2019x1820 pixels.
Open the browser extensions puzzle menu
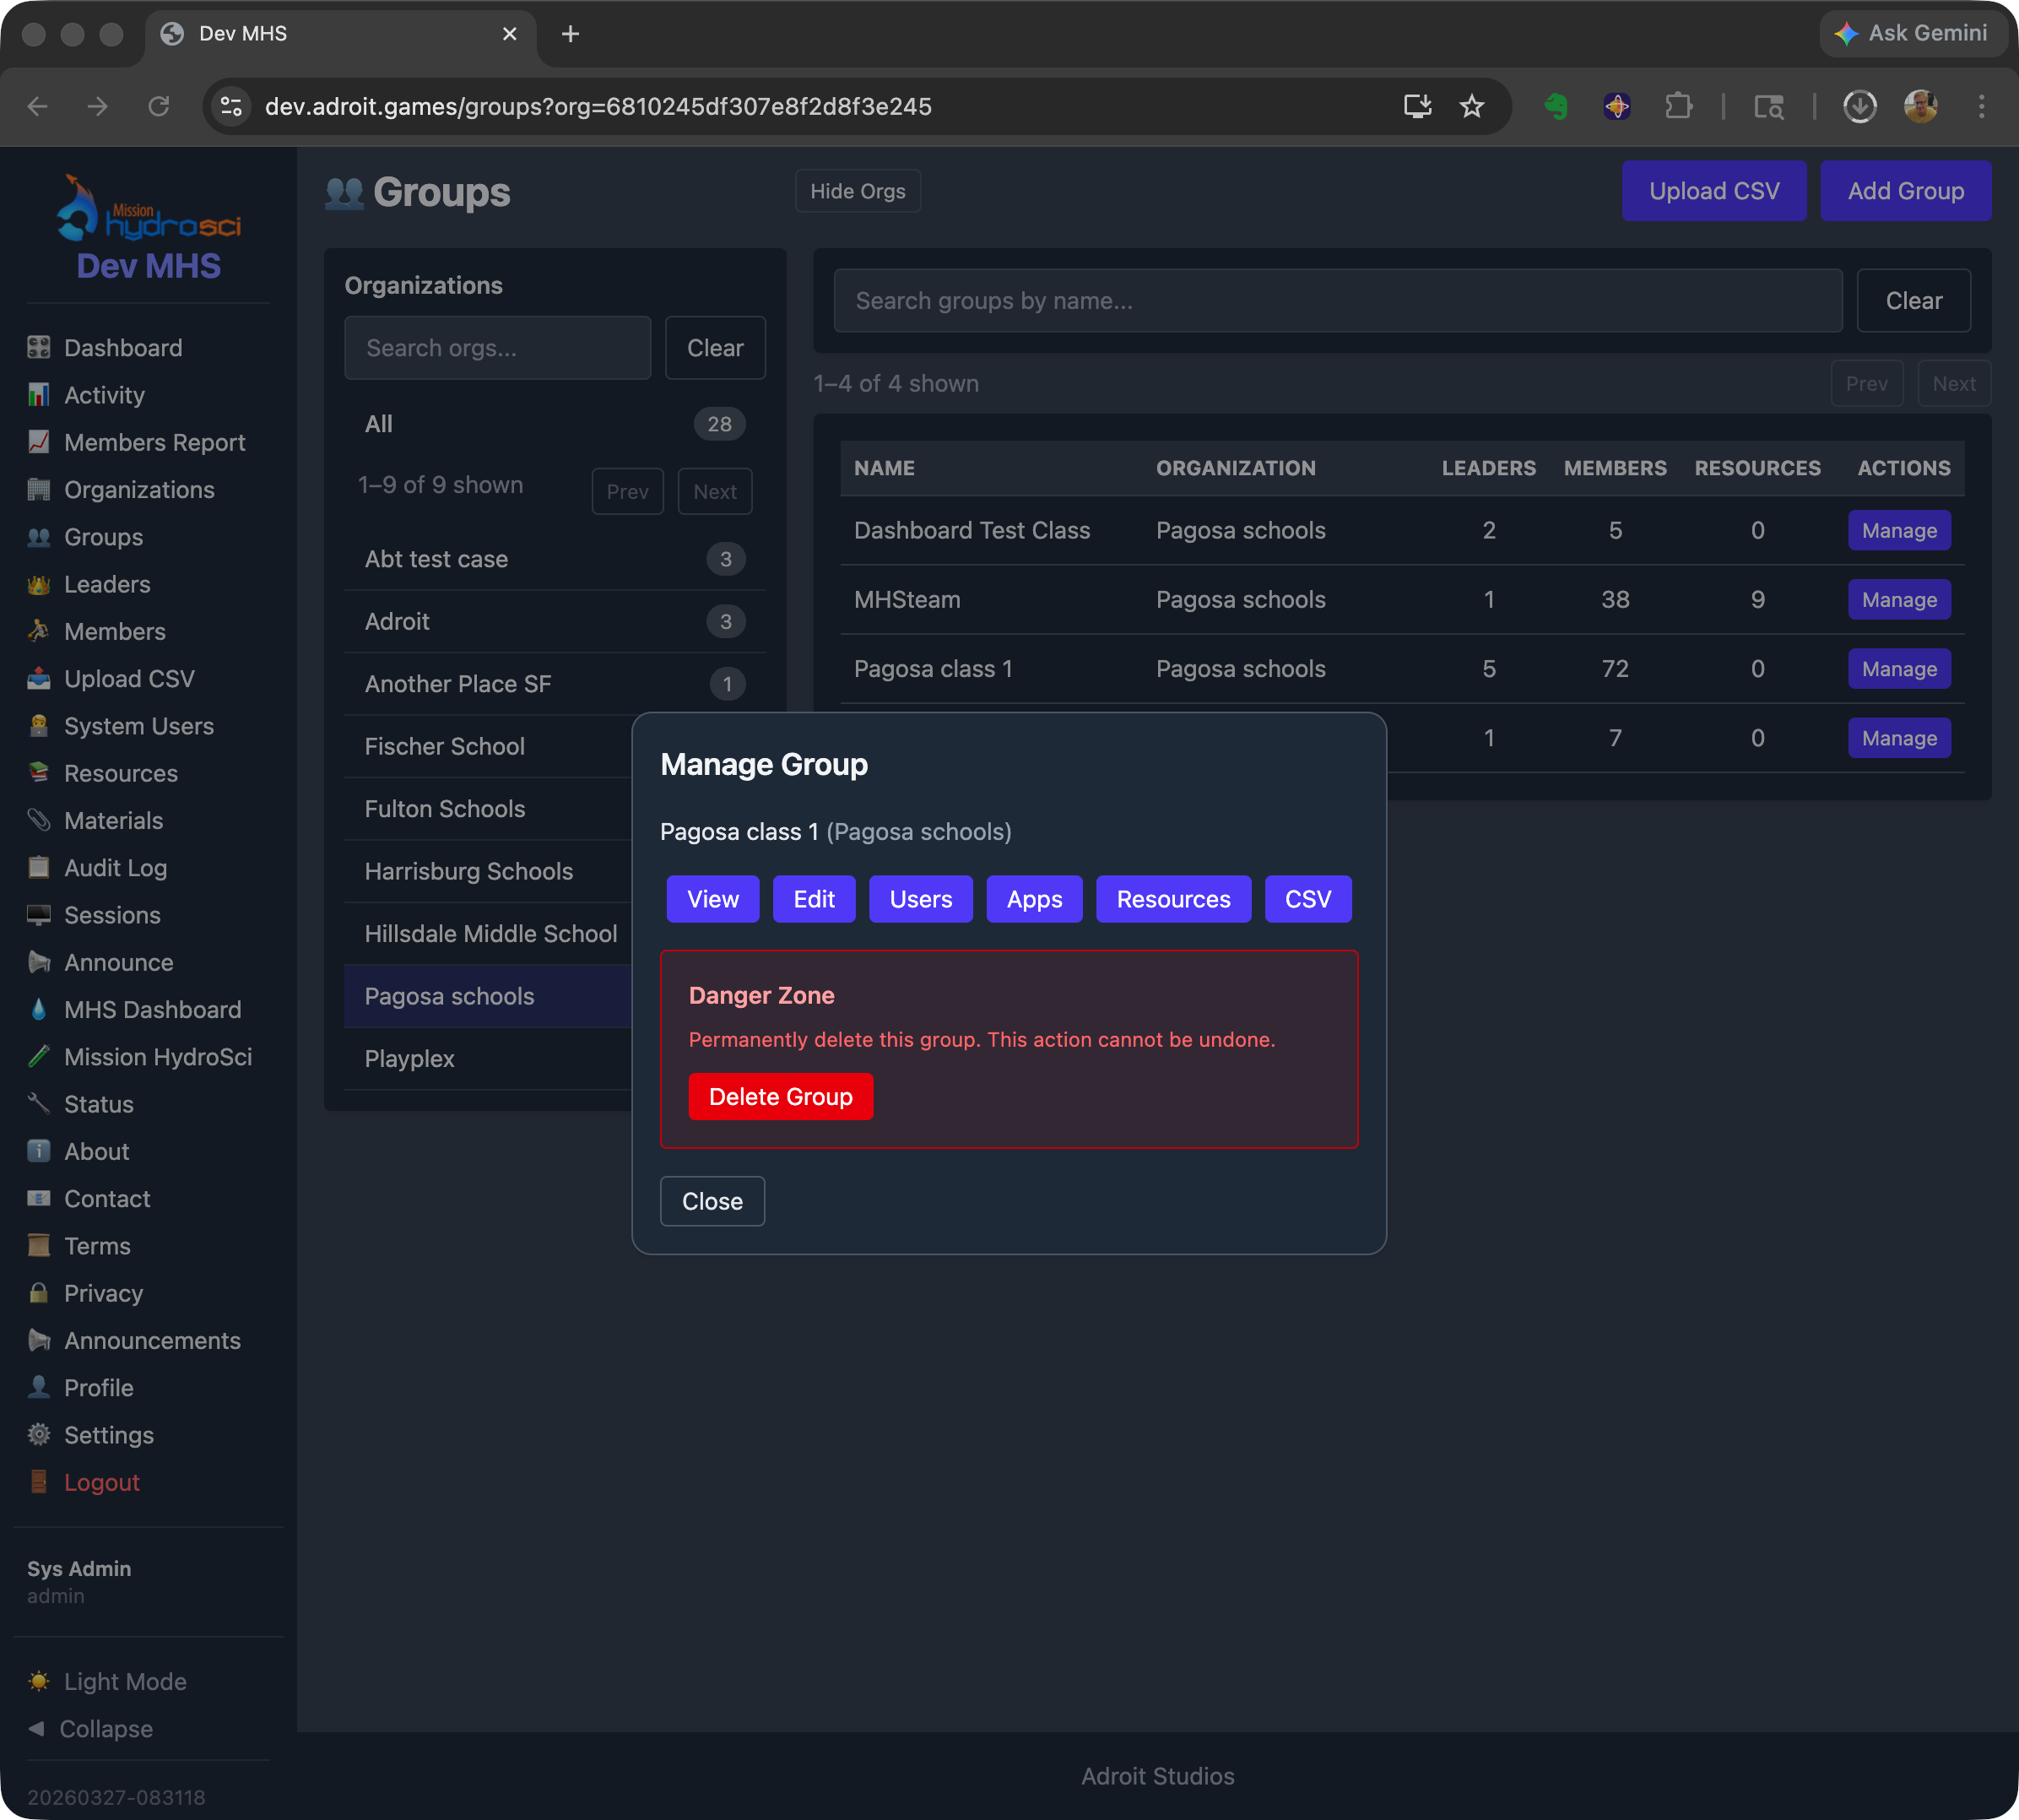point(1679,106)
